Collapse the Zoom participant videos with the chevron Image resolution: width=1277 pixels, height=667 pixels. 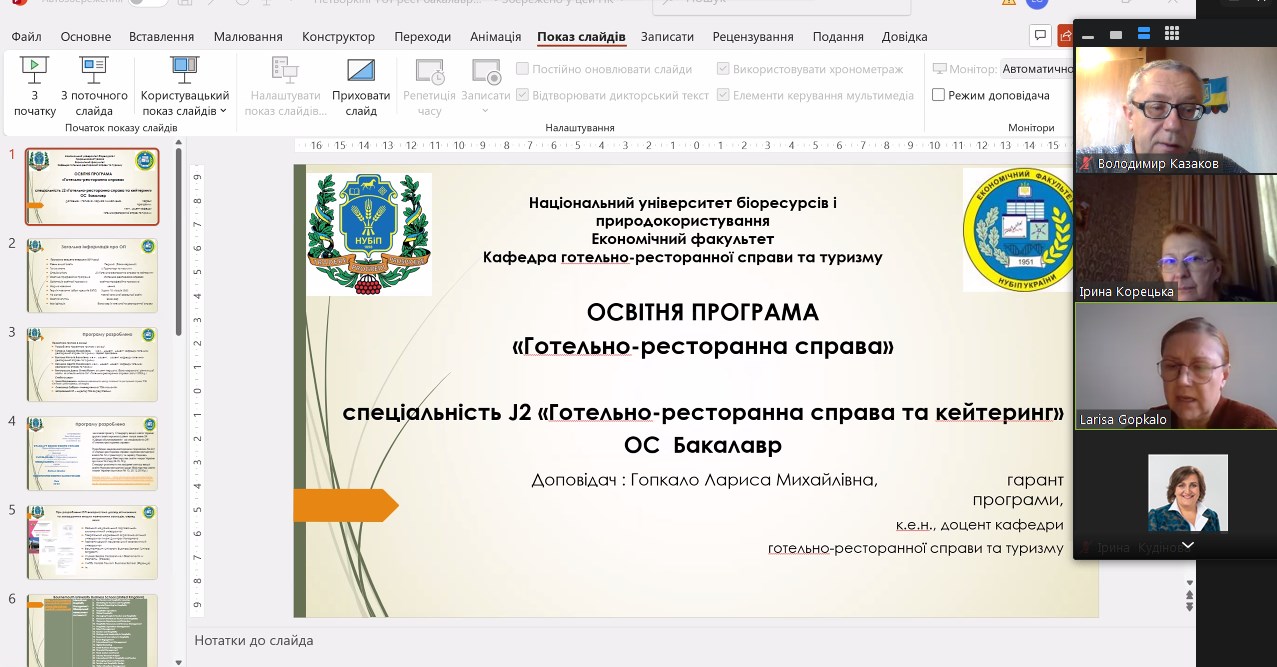click(x=1187, y=545)
